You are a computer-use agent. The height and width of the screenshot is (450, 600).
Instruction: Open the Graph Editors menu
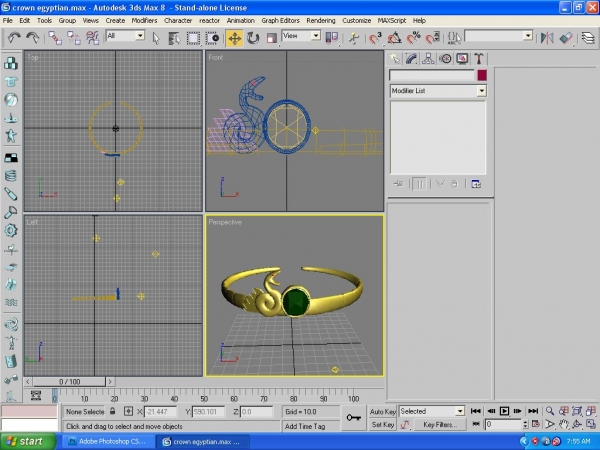pyautogui.click(x=280, y=21)
